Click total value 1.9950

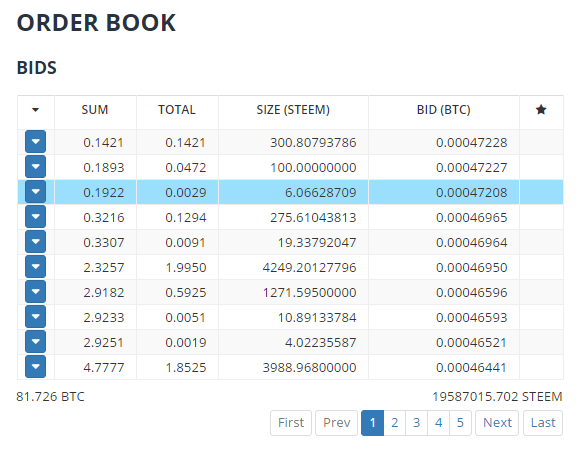(x=186, y=267)
